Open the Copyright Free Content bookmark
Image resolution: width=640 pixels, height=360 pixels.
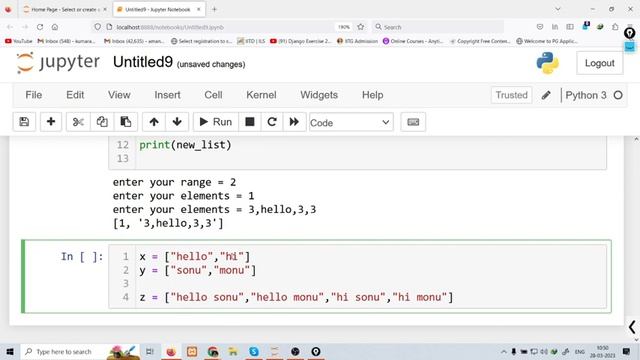click(480, 41)
